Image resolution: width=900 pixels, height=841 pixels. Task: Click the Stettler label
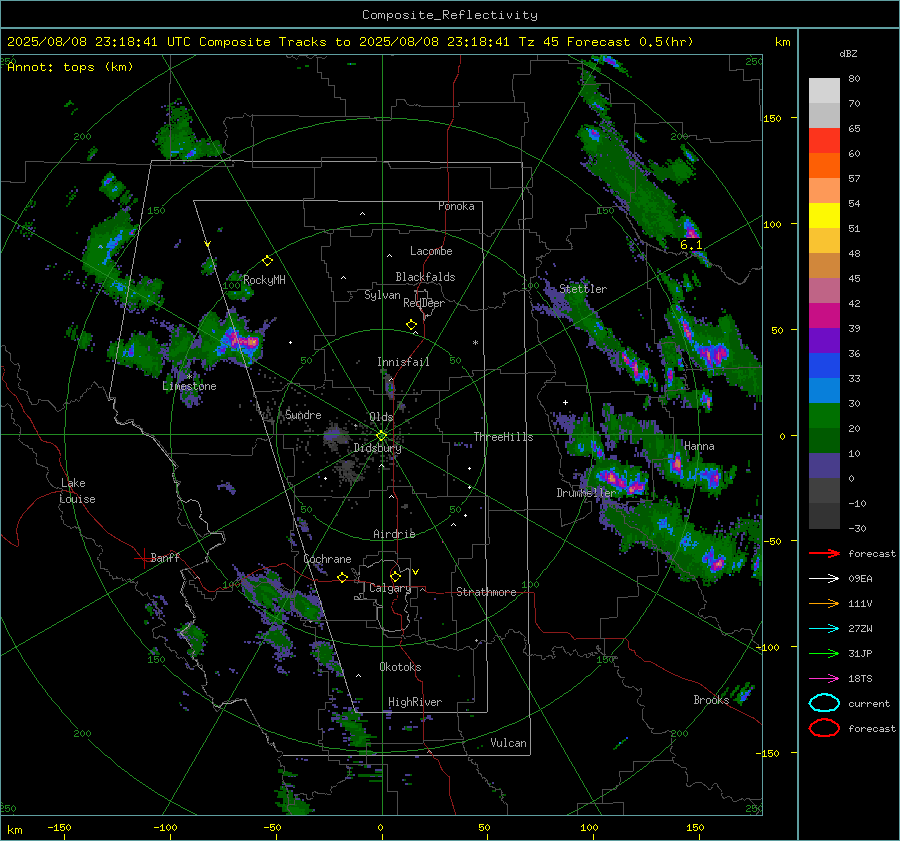[x=583, y=289]
